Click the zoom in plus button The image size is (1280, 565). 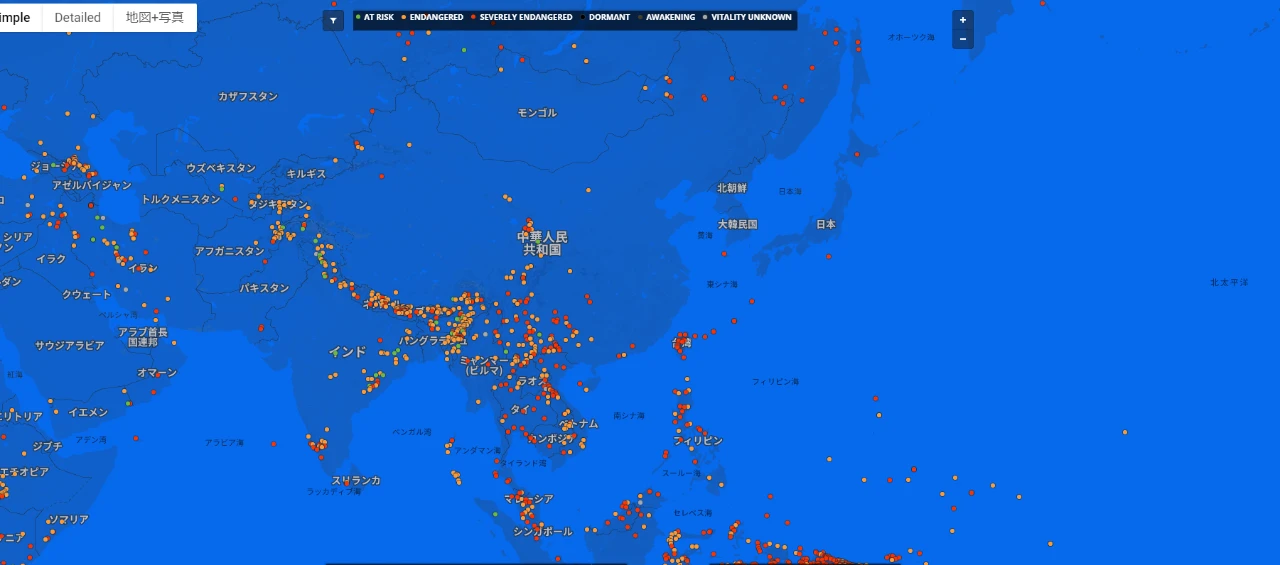pyautogui.click(x=962, y=20)
